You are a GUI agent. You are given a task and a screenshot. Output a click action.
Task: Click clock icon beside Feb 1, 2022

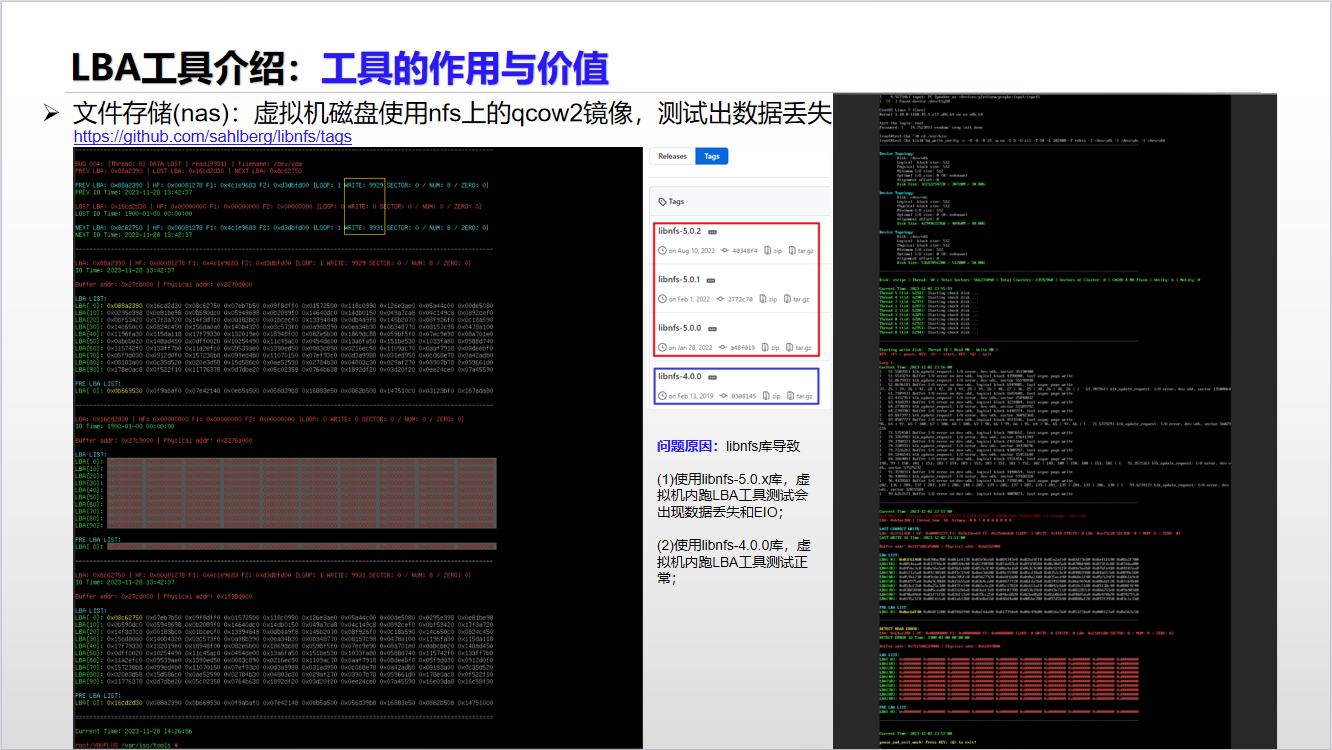point(662,299)
